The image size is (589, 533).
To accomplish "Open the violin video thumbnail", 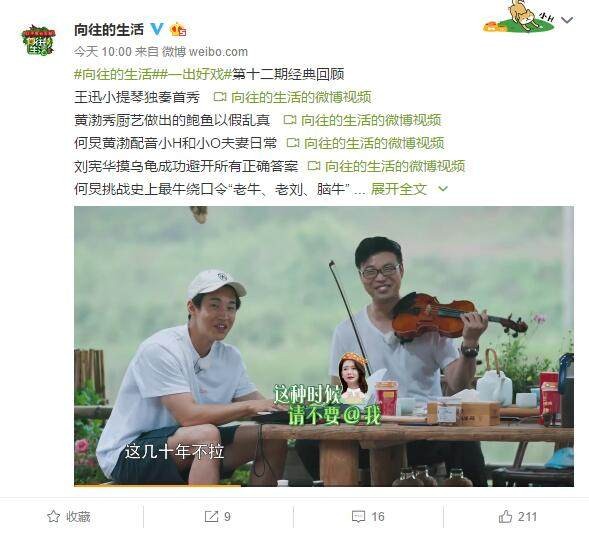I will point(324,346).
